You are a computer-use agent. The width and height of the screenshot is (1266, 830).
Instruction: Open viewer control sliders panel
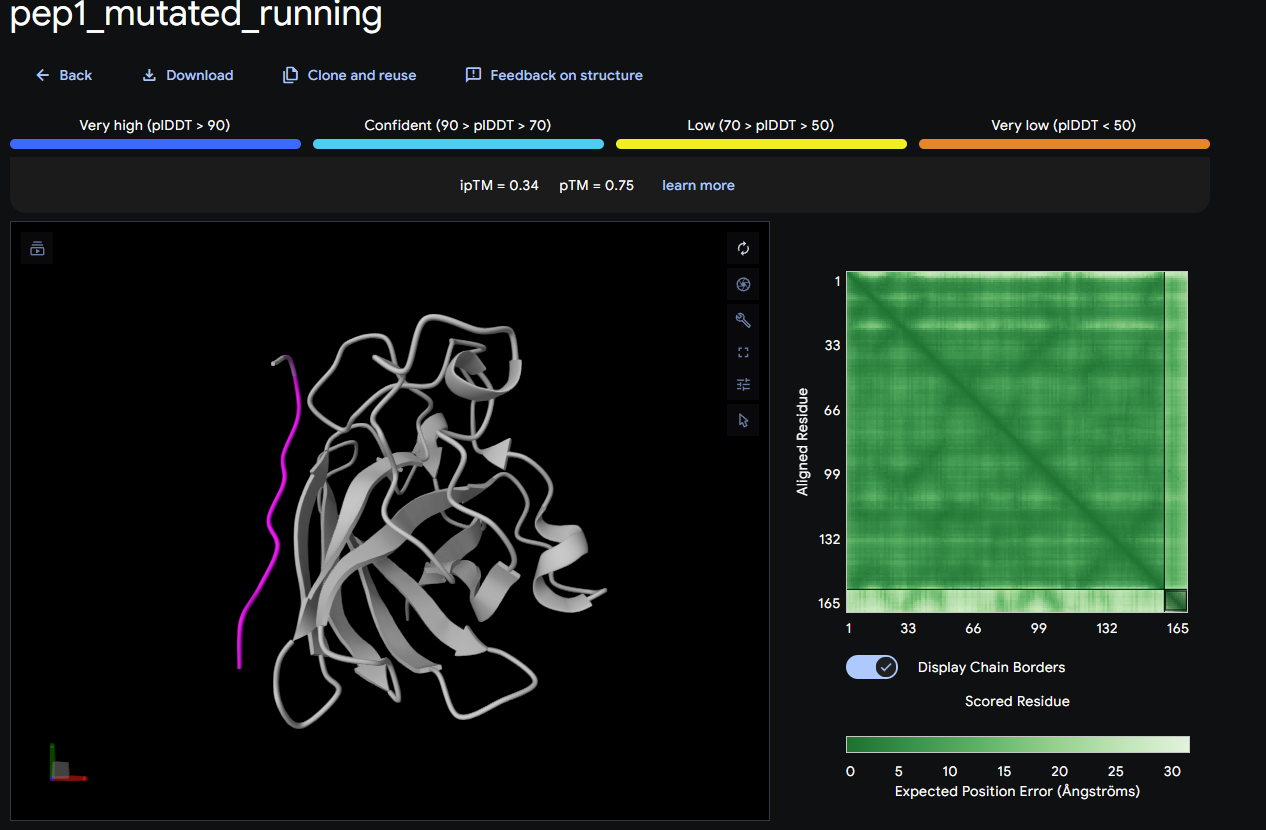pos(743,384)
